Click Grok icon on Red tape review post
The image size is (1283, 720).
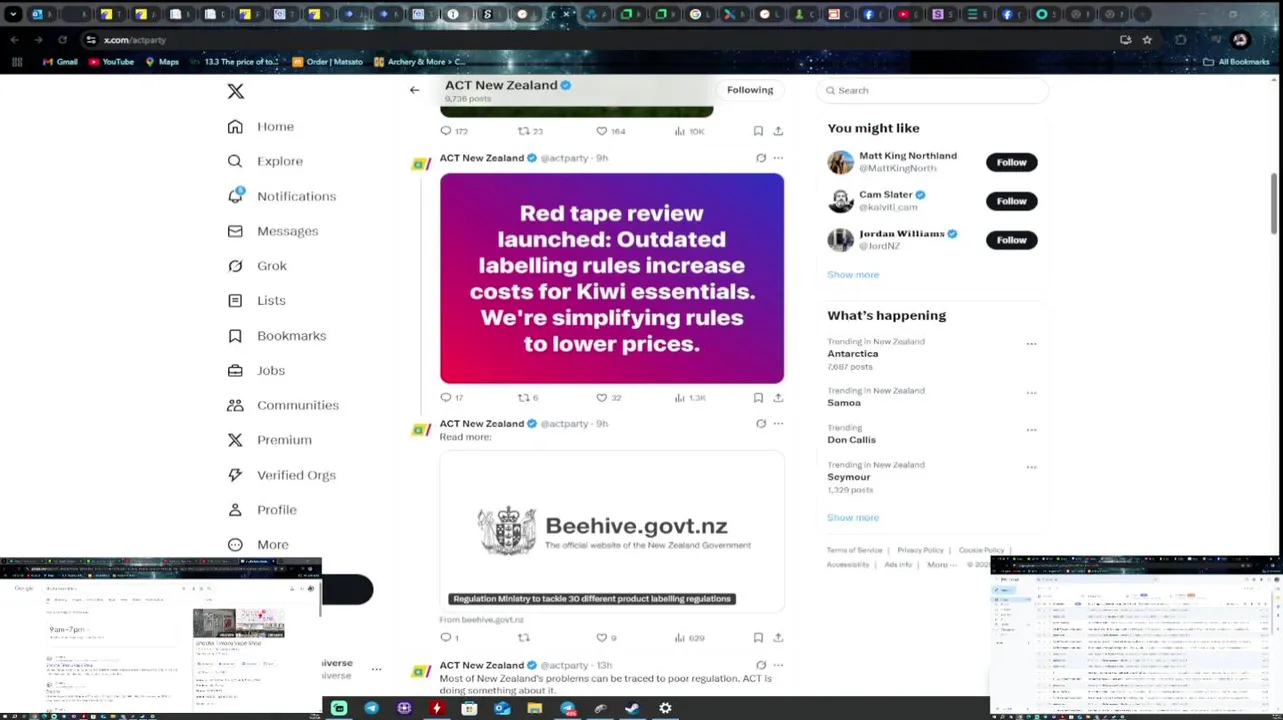click(x=761, y=158)
